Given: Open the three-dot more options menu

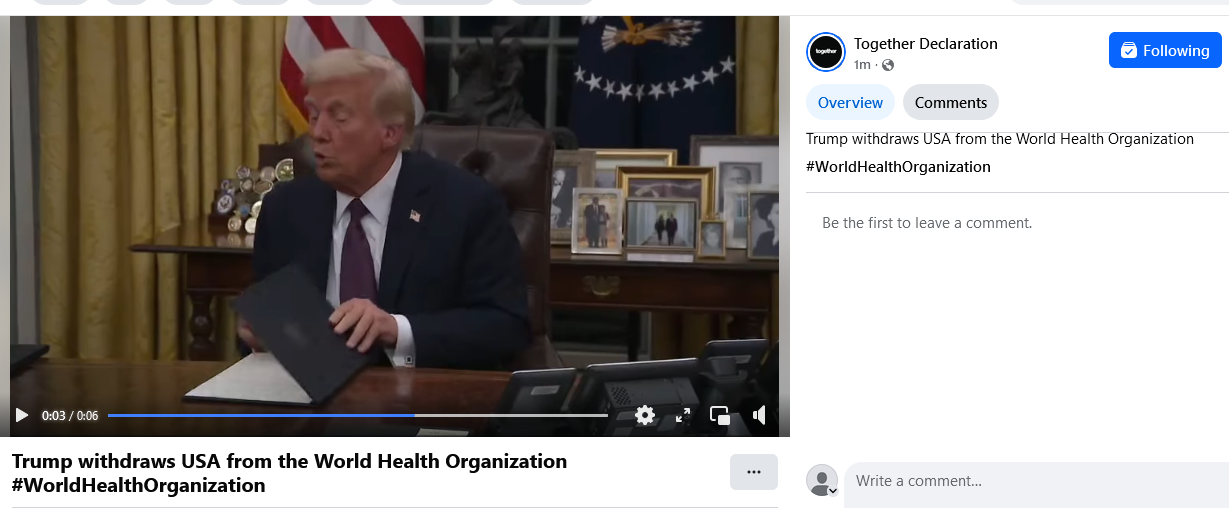Looking at the screenshot, I should click(x=754, y=472).
